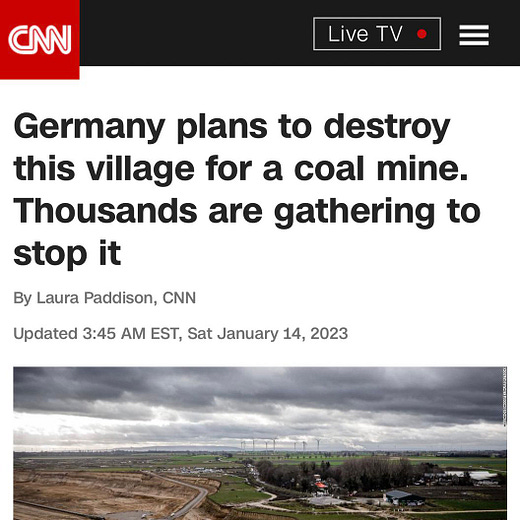Click the article headline about Germany's coal mine
This screenshot has height=520, width=520.
point(247,189)
